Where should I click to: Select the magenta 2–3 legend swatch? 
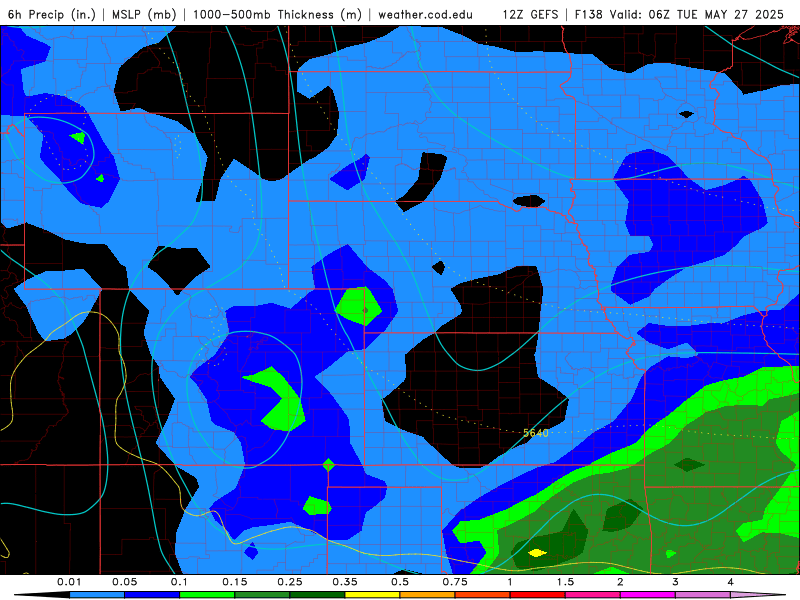tap(648, 595)
